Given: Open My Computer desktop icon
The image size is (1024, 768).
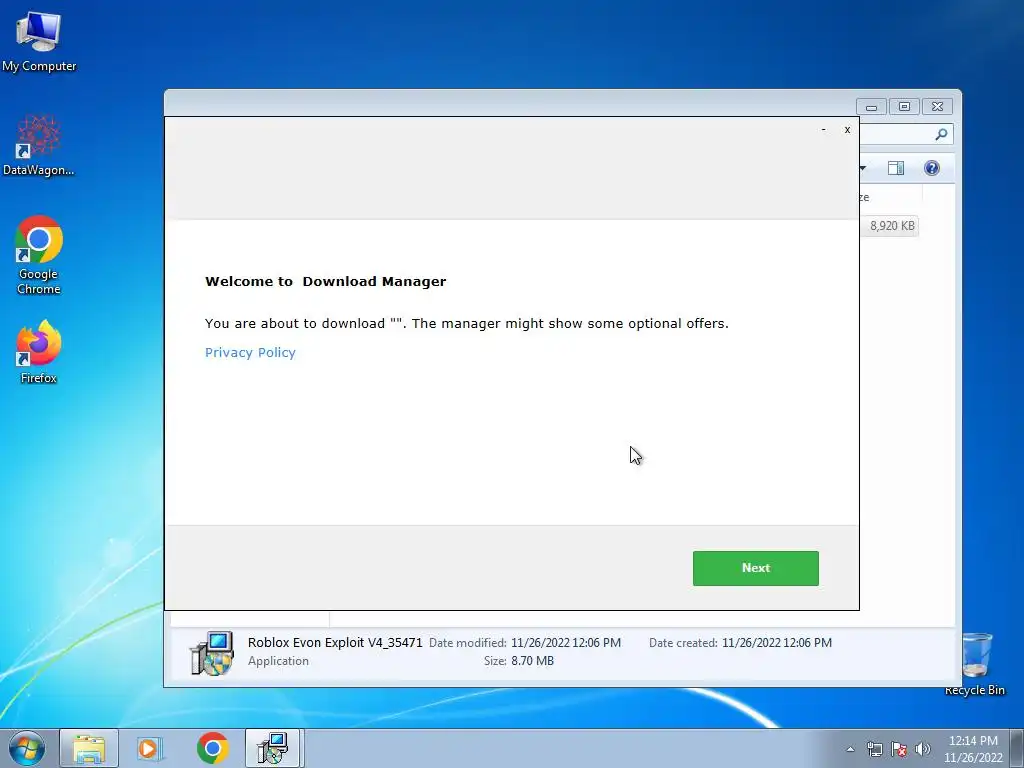Looking at the screenshot, I should pos(39,42).
